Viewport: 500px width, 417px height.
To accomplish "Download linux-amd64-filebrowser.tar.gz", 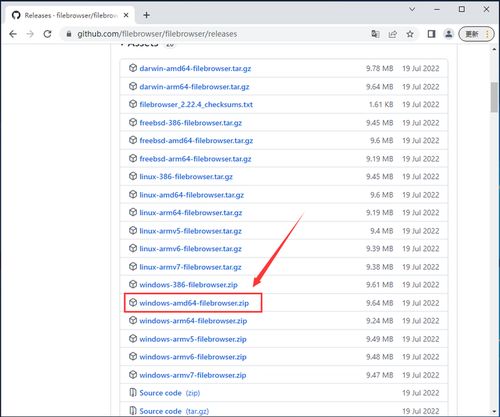I will coord(192,195).
